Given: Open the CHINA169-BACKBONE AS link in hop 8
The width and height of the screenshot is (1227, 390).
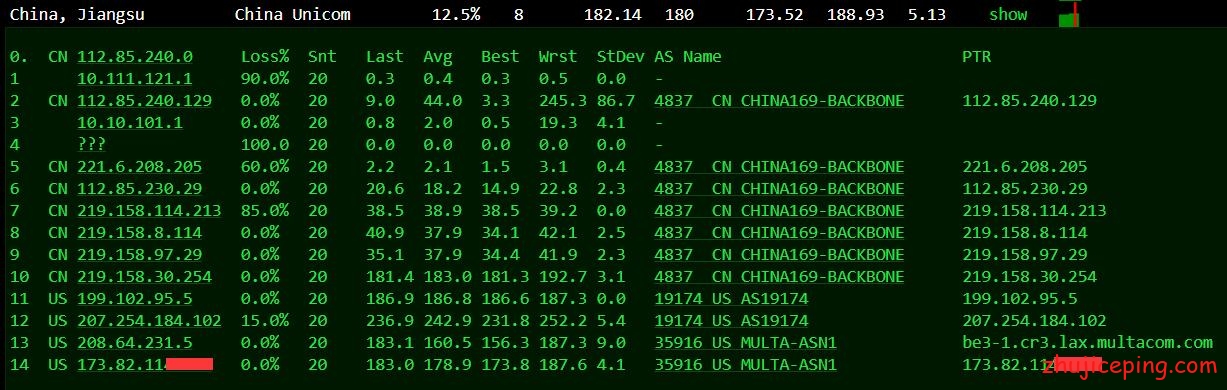Looking at the screenshot, I should tap(779, 233).
